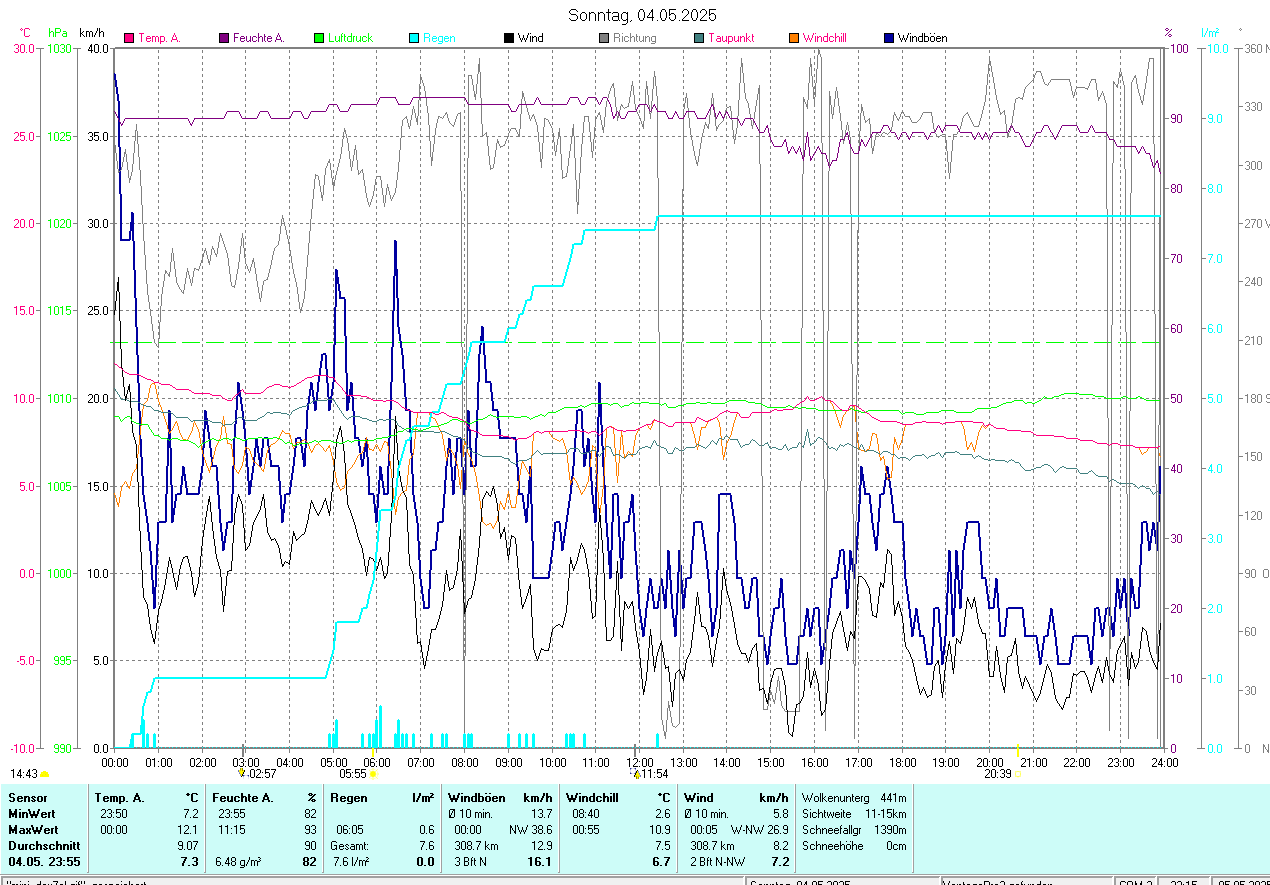Click the sun icon beside 14:43
This screenshot has width=1270, height=885.
[44, 774]
